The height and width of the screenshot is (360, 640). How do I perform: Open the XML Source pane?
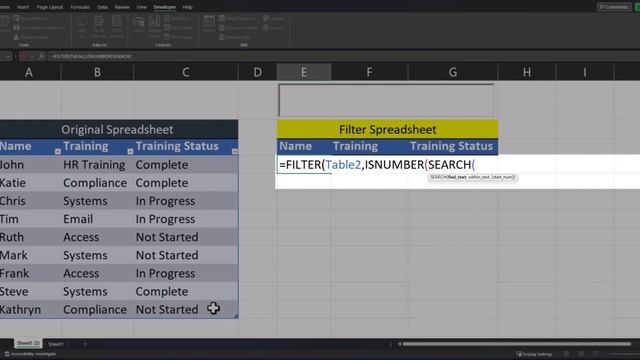pos(209,24)
